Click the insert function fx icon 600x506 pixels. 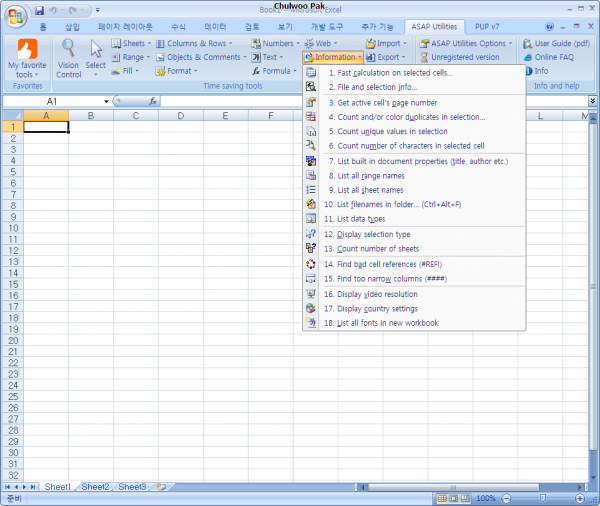coord(153,101)
